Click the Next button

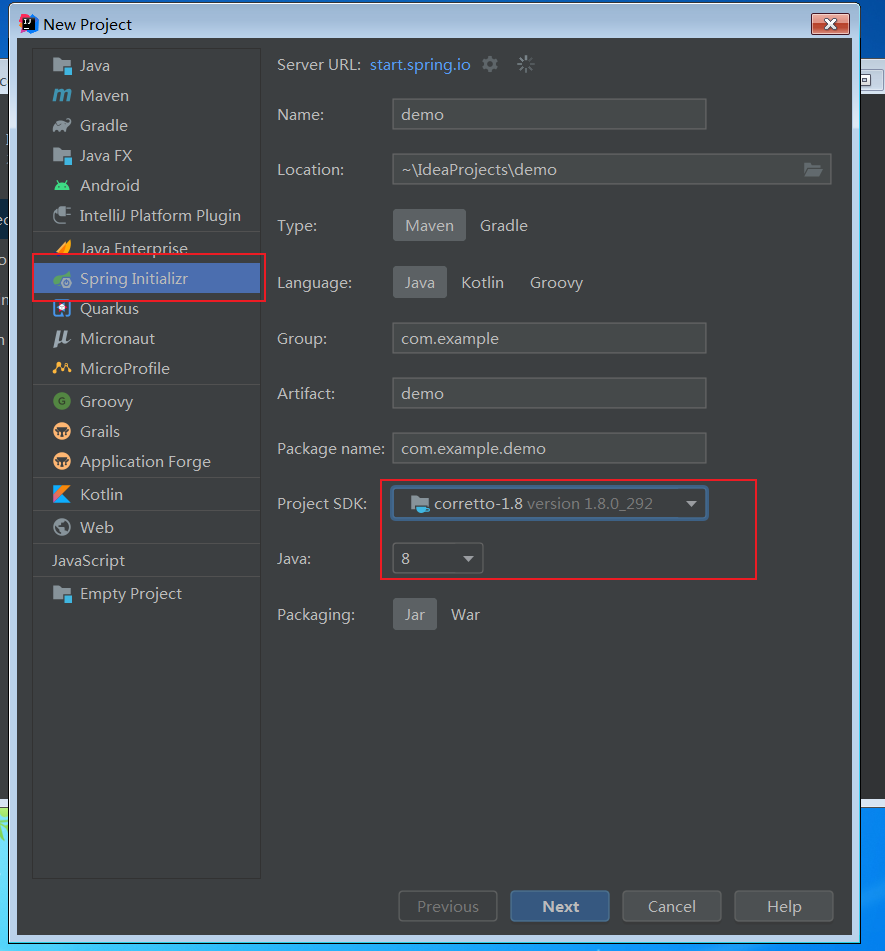[x=560, y=906]
